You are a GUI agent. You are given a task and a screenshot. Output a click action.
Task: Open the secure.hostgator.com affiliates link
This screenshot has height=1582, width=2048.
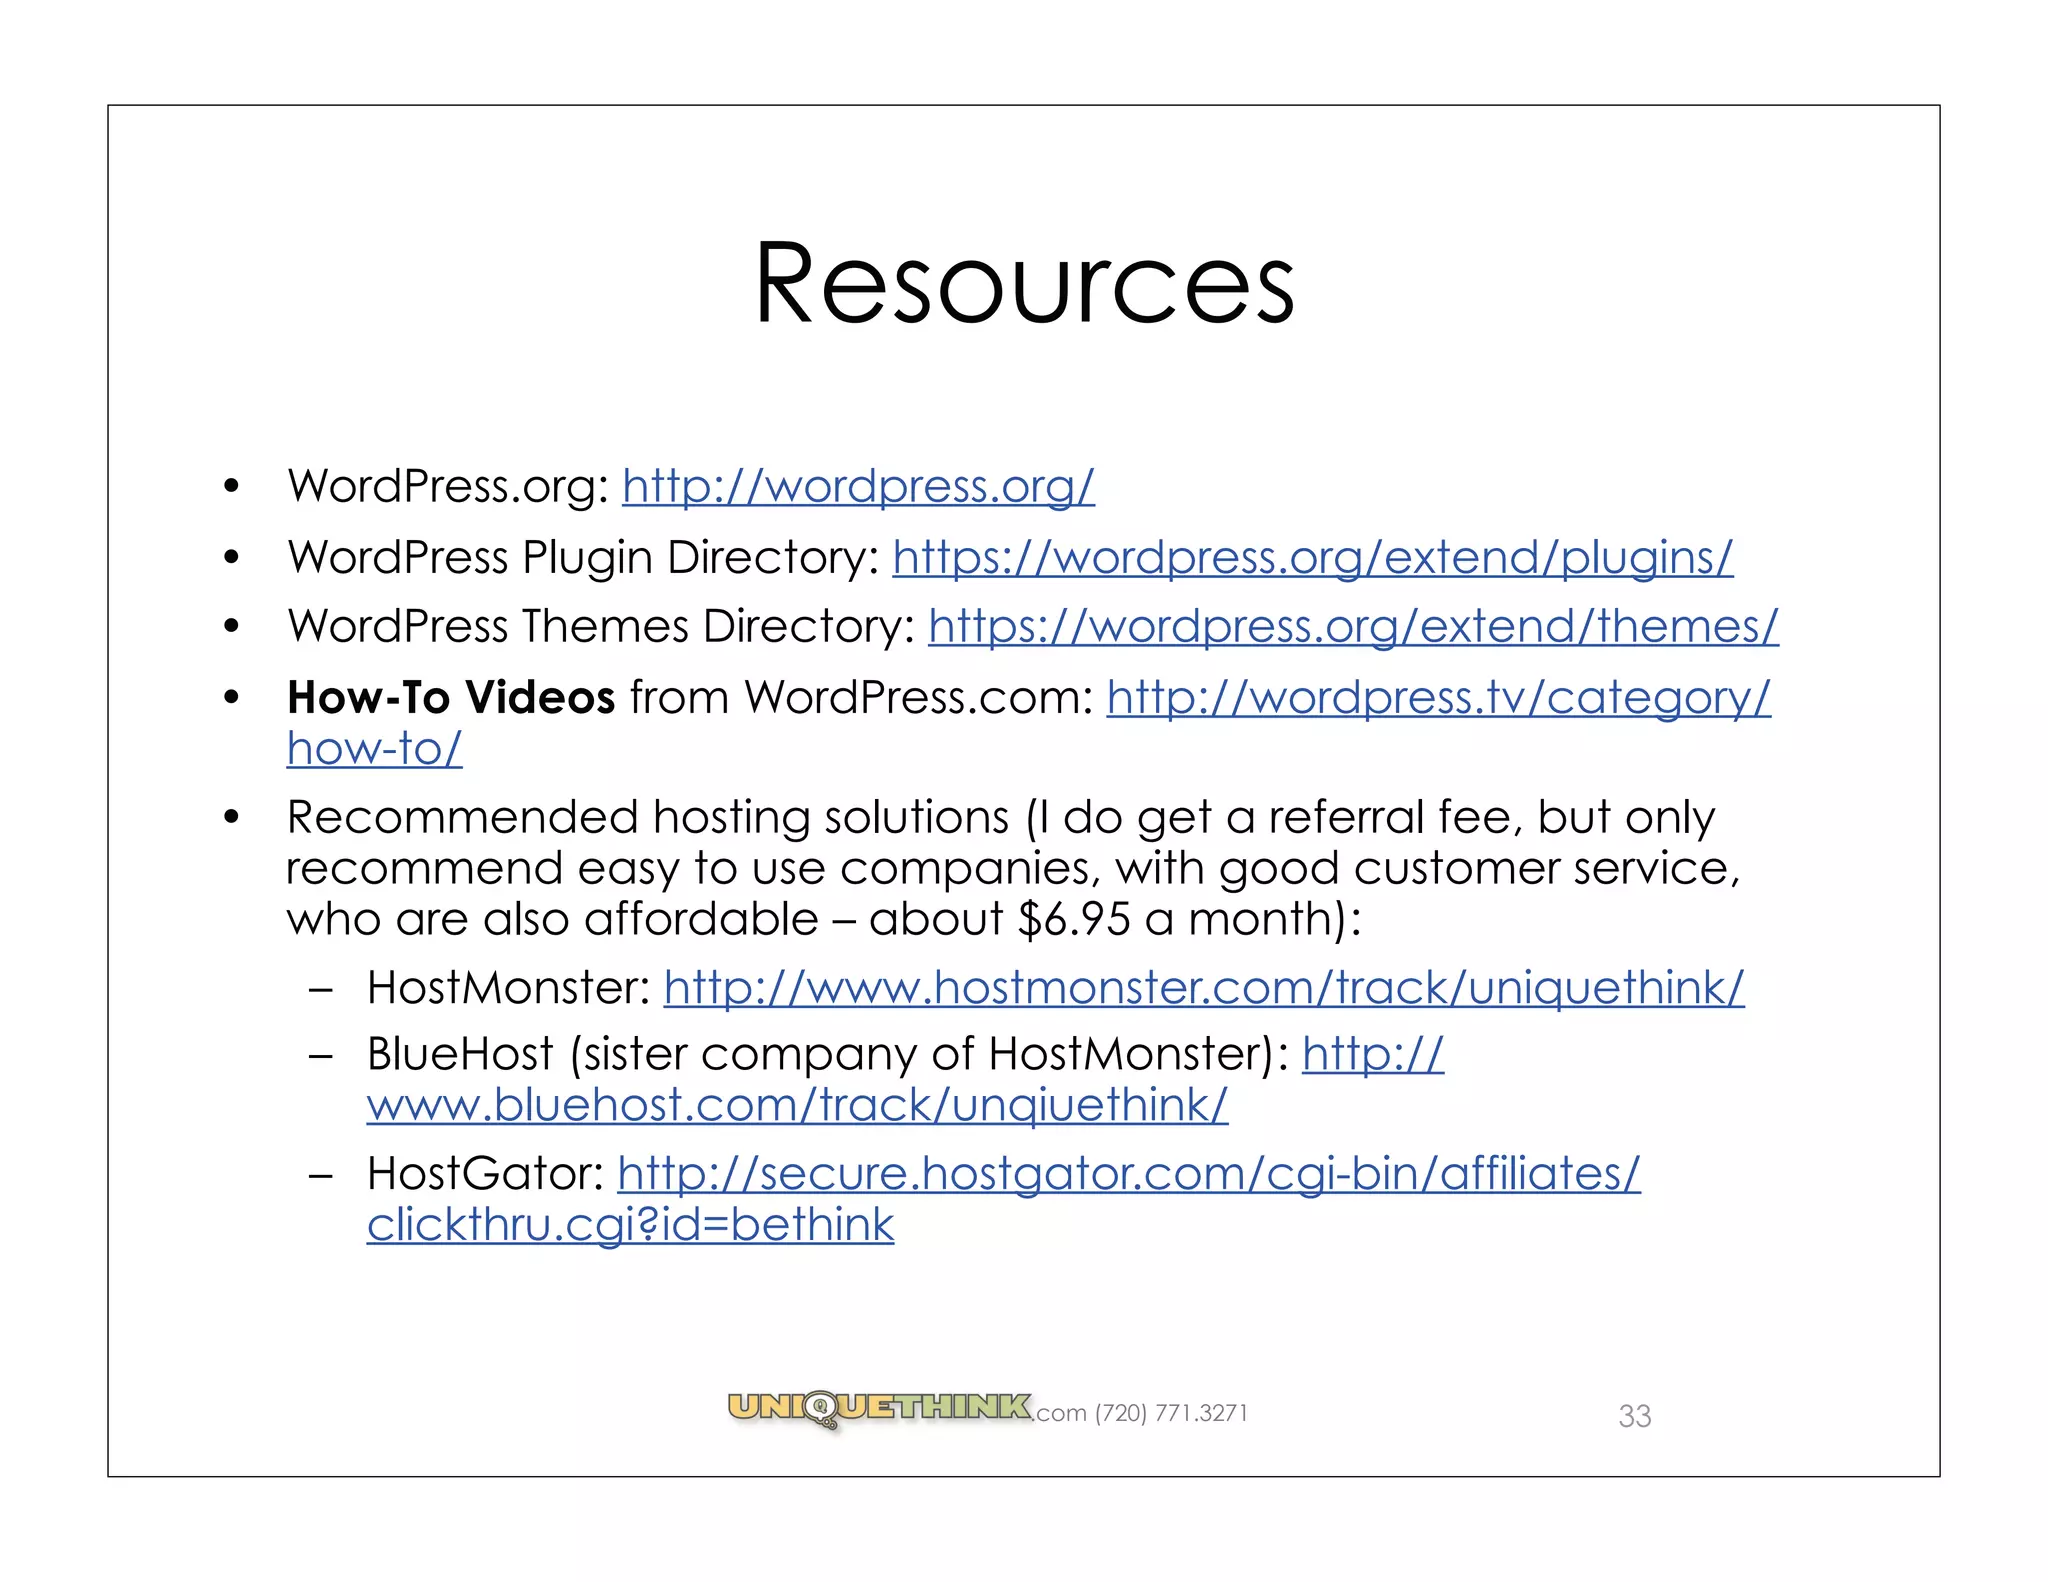[1128, 1174]
